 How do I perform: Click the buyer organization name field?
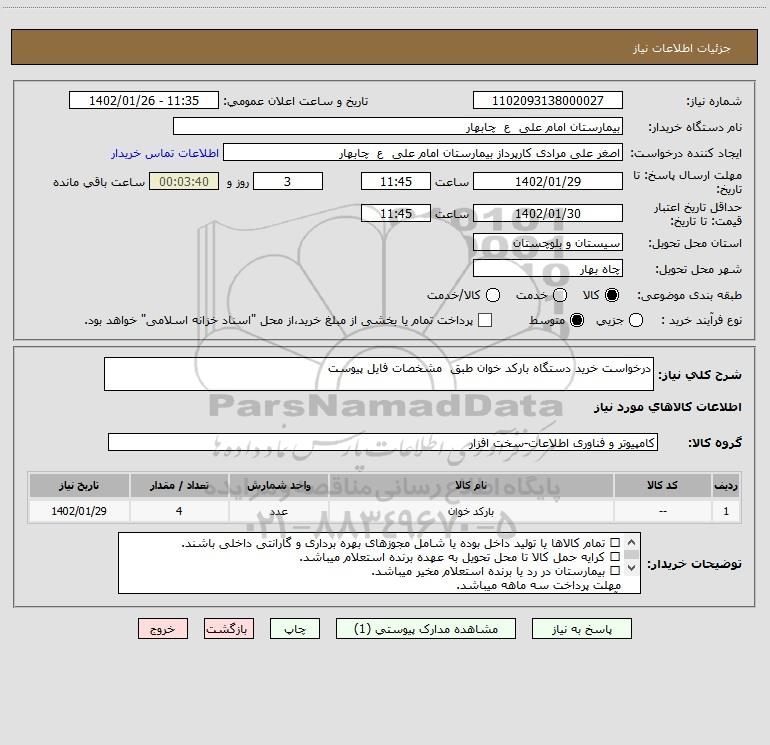tap(398, 126)
